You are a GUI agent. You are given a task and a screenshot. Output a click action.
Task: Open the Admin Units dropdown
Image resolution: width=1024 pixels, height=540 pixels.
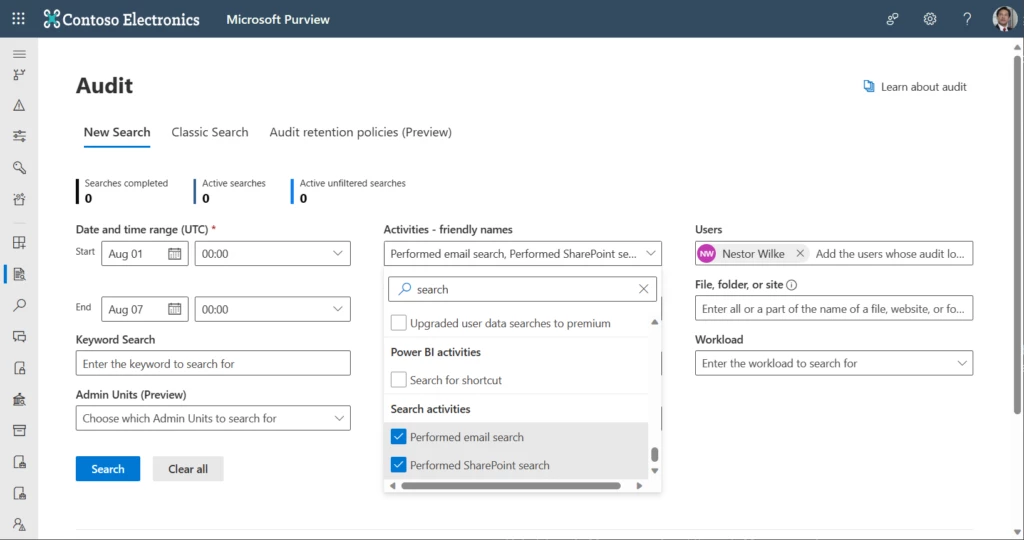tap(213, 418)
